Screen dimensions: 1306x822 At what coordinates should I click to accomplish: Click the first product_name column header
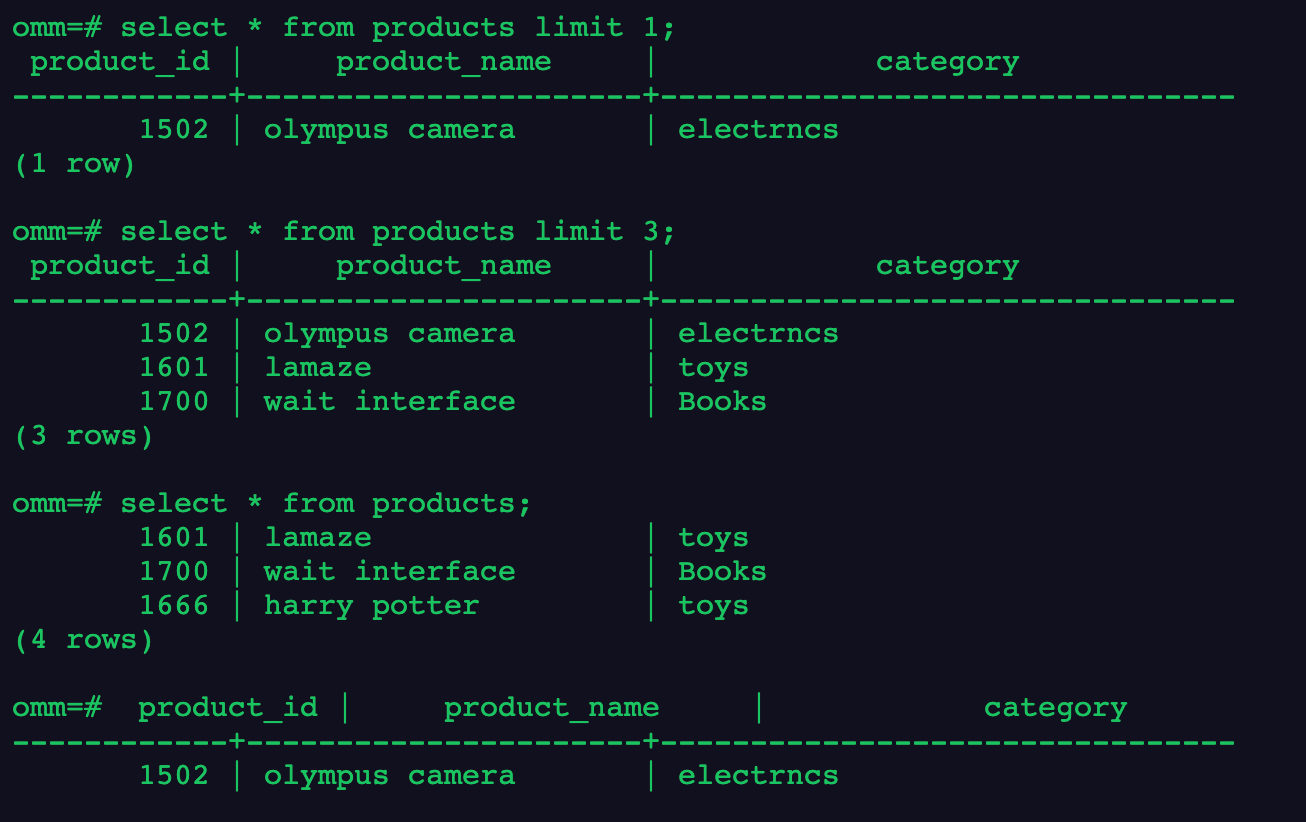click(x=443, y=62)
